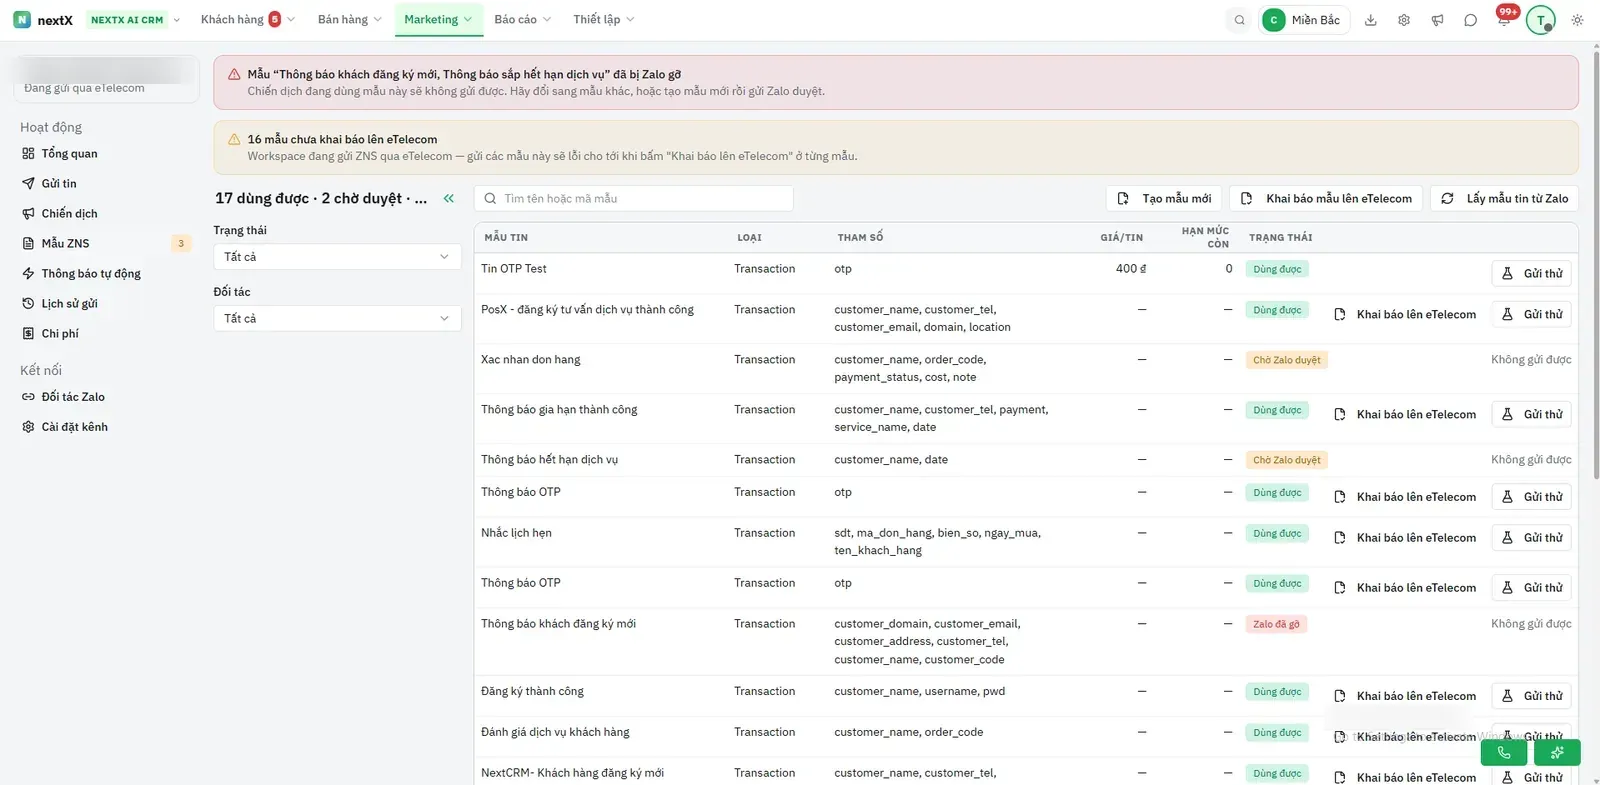
Task: Open the Miền Bắc workspace selector
Action: pyautogui.click(x=1305, y=20)
